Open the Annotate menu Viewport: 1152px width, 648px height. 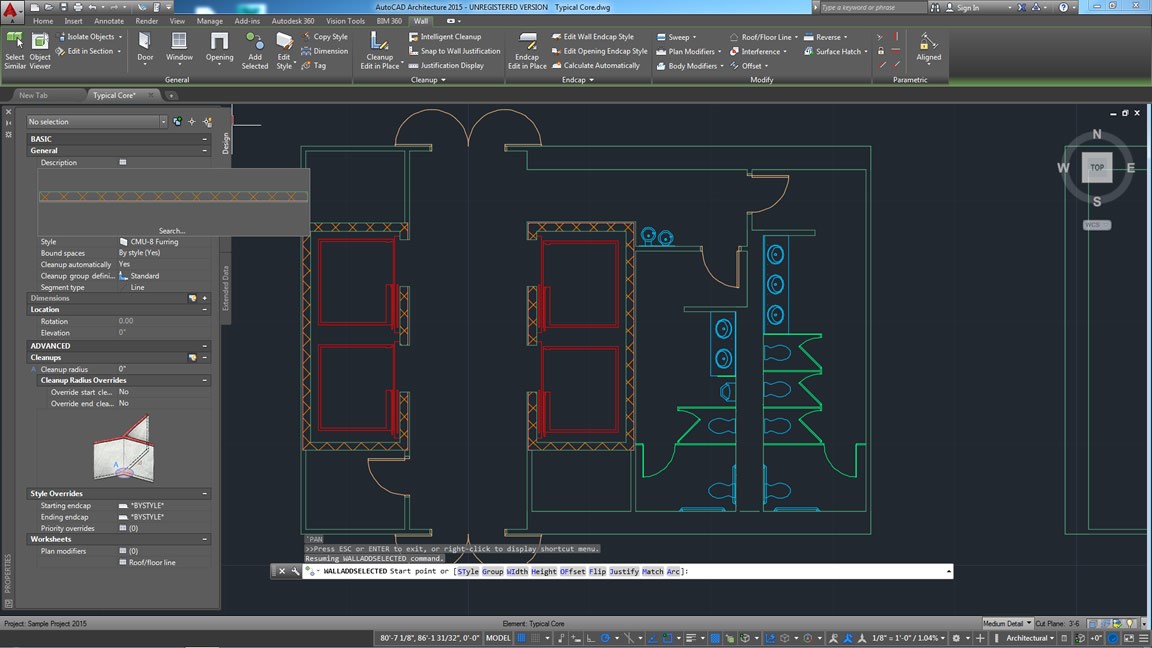pos(108,20)
